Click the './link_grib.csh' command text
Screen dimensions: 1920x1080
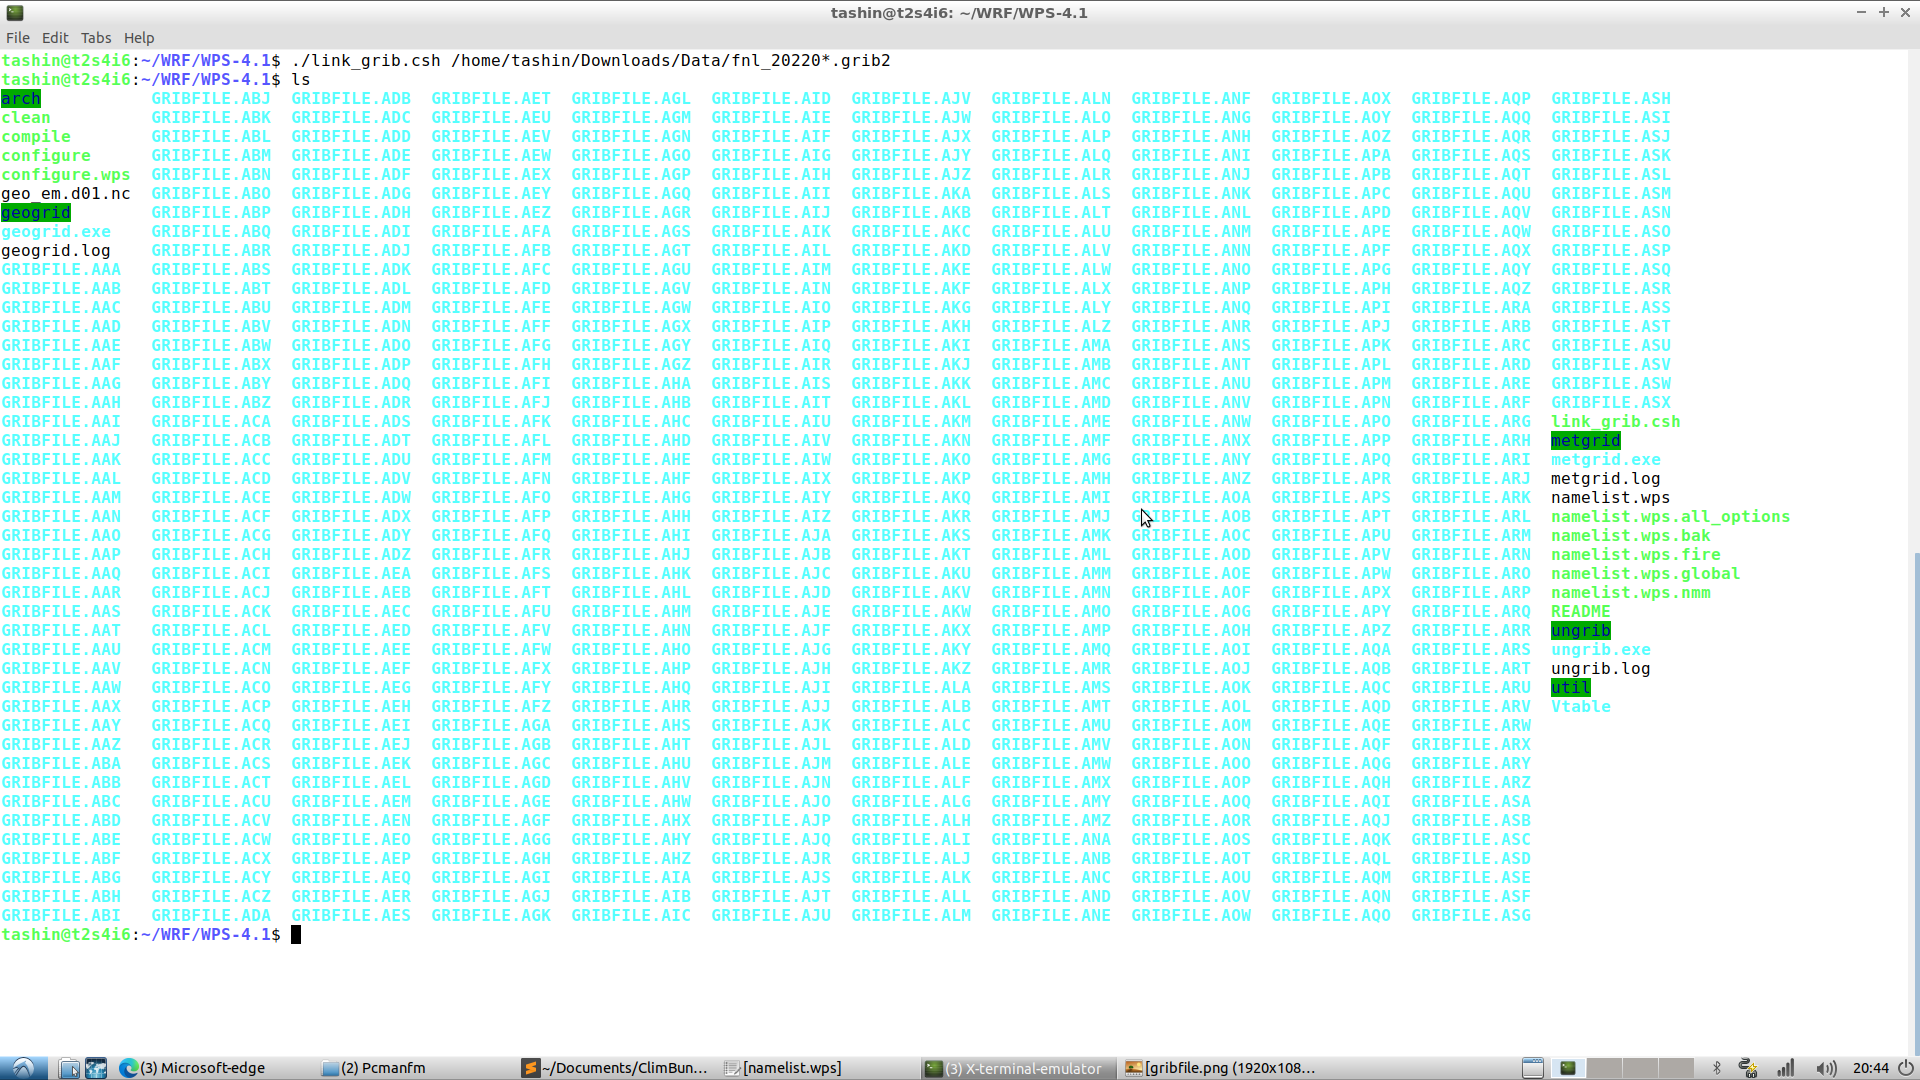click(366, 60)
